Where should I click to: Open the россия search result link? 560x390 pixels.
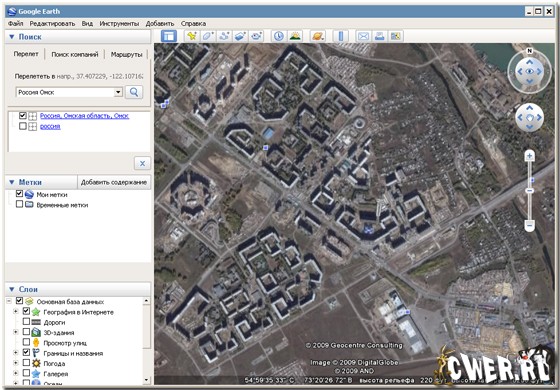(x=50, y=126)
